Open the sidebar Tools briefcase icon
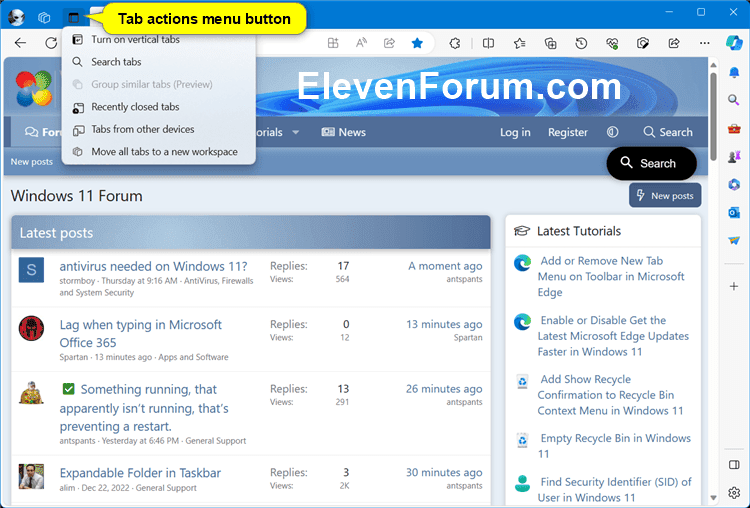 tap(734, 128)
